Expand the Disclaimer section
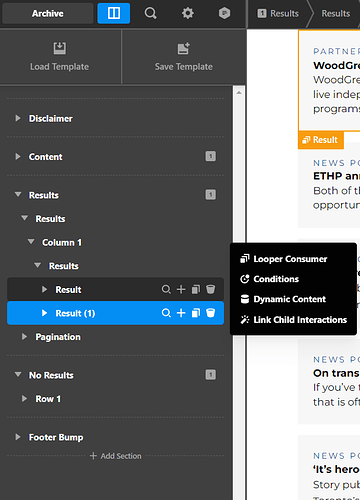Screen dimensions: 360x500 18,118
